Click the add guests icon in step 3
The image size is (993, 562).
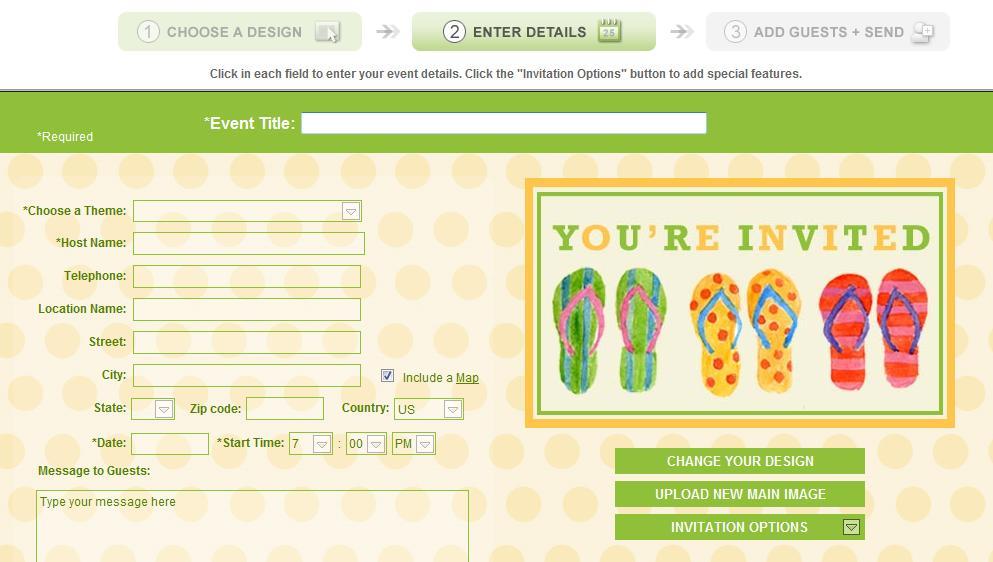tap(923, 32)
